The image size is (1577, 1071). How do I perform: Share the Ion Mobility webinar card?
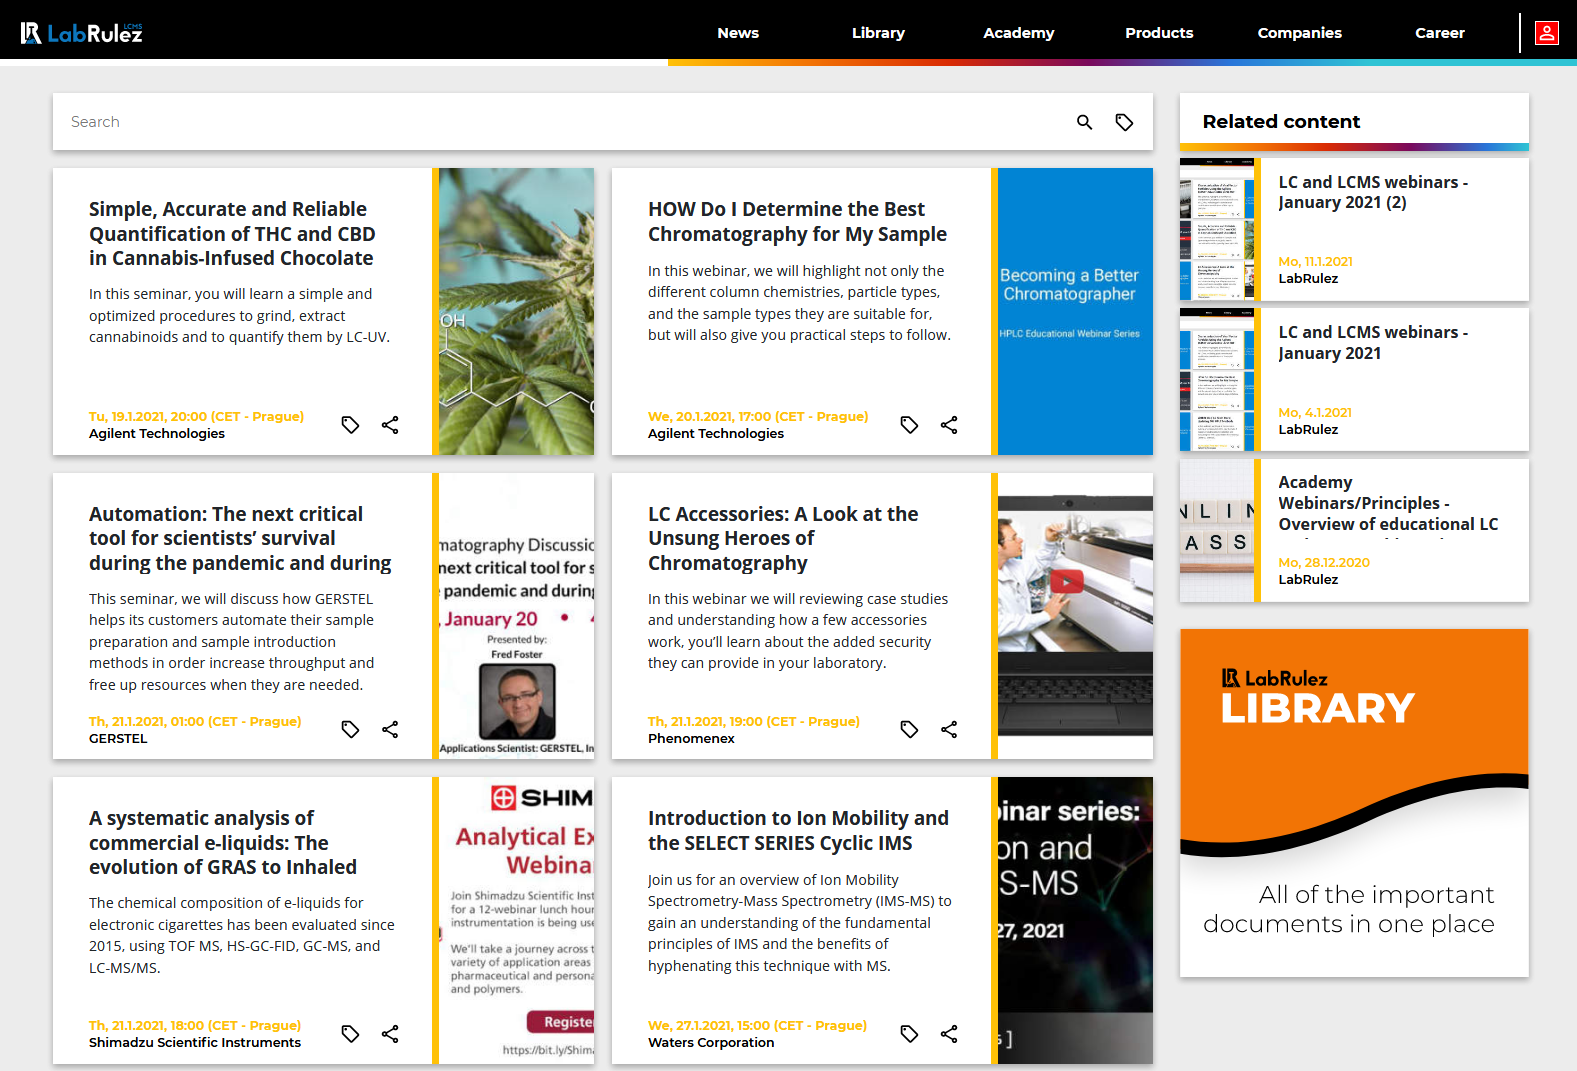tap(949, 1034)
